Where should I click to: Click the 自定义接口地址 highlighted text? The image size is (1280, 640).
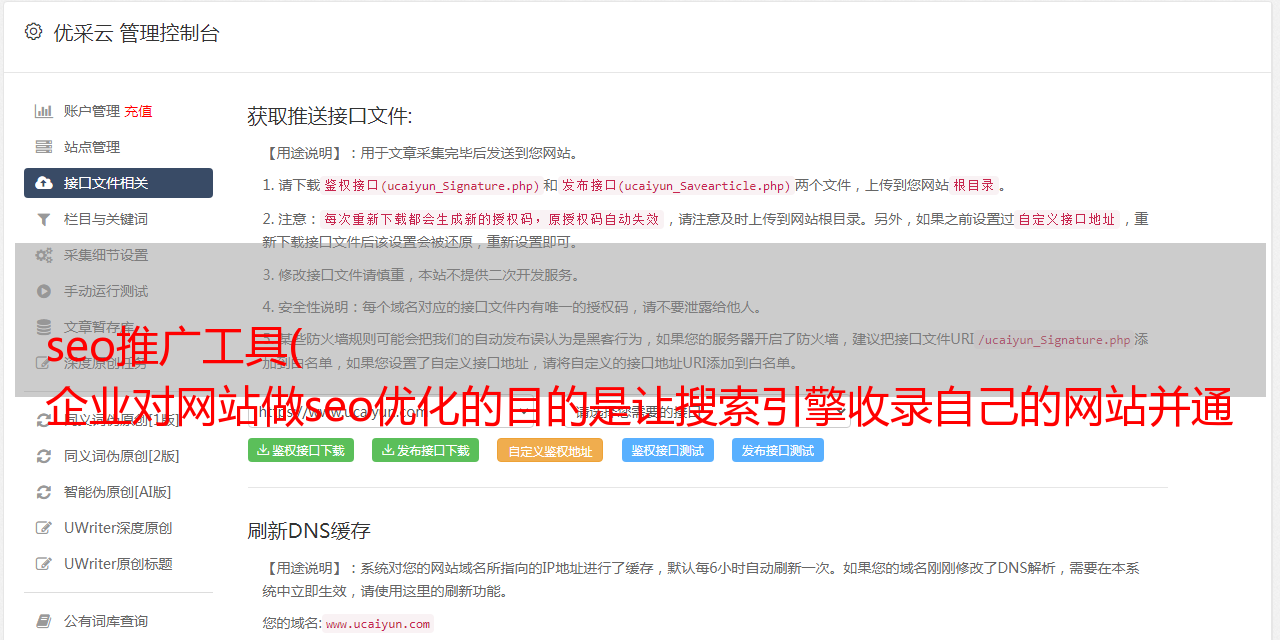point(1066,220)
